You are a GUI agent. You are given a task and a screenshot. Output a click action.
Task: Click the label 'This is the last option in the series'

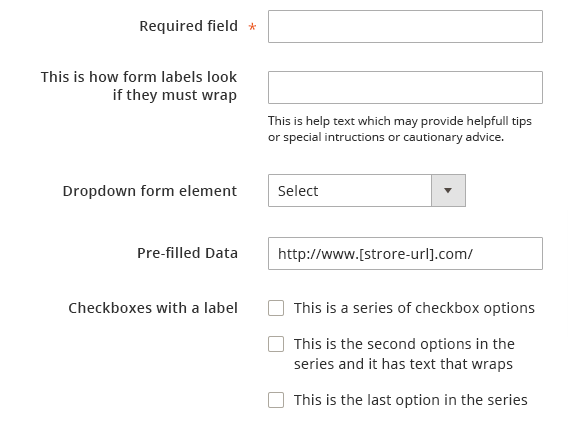click(x=410, y=400)
